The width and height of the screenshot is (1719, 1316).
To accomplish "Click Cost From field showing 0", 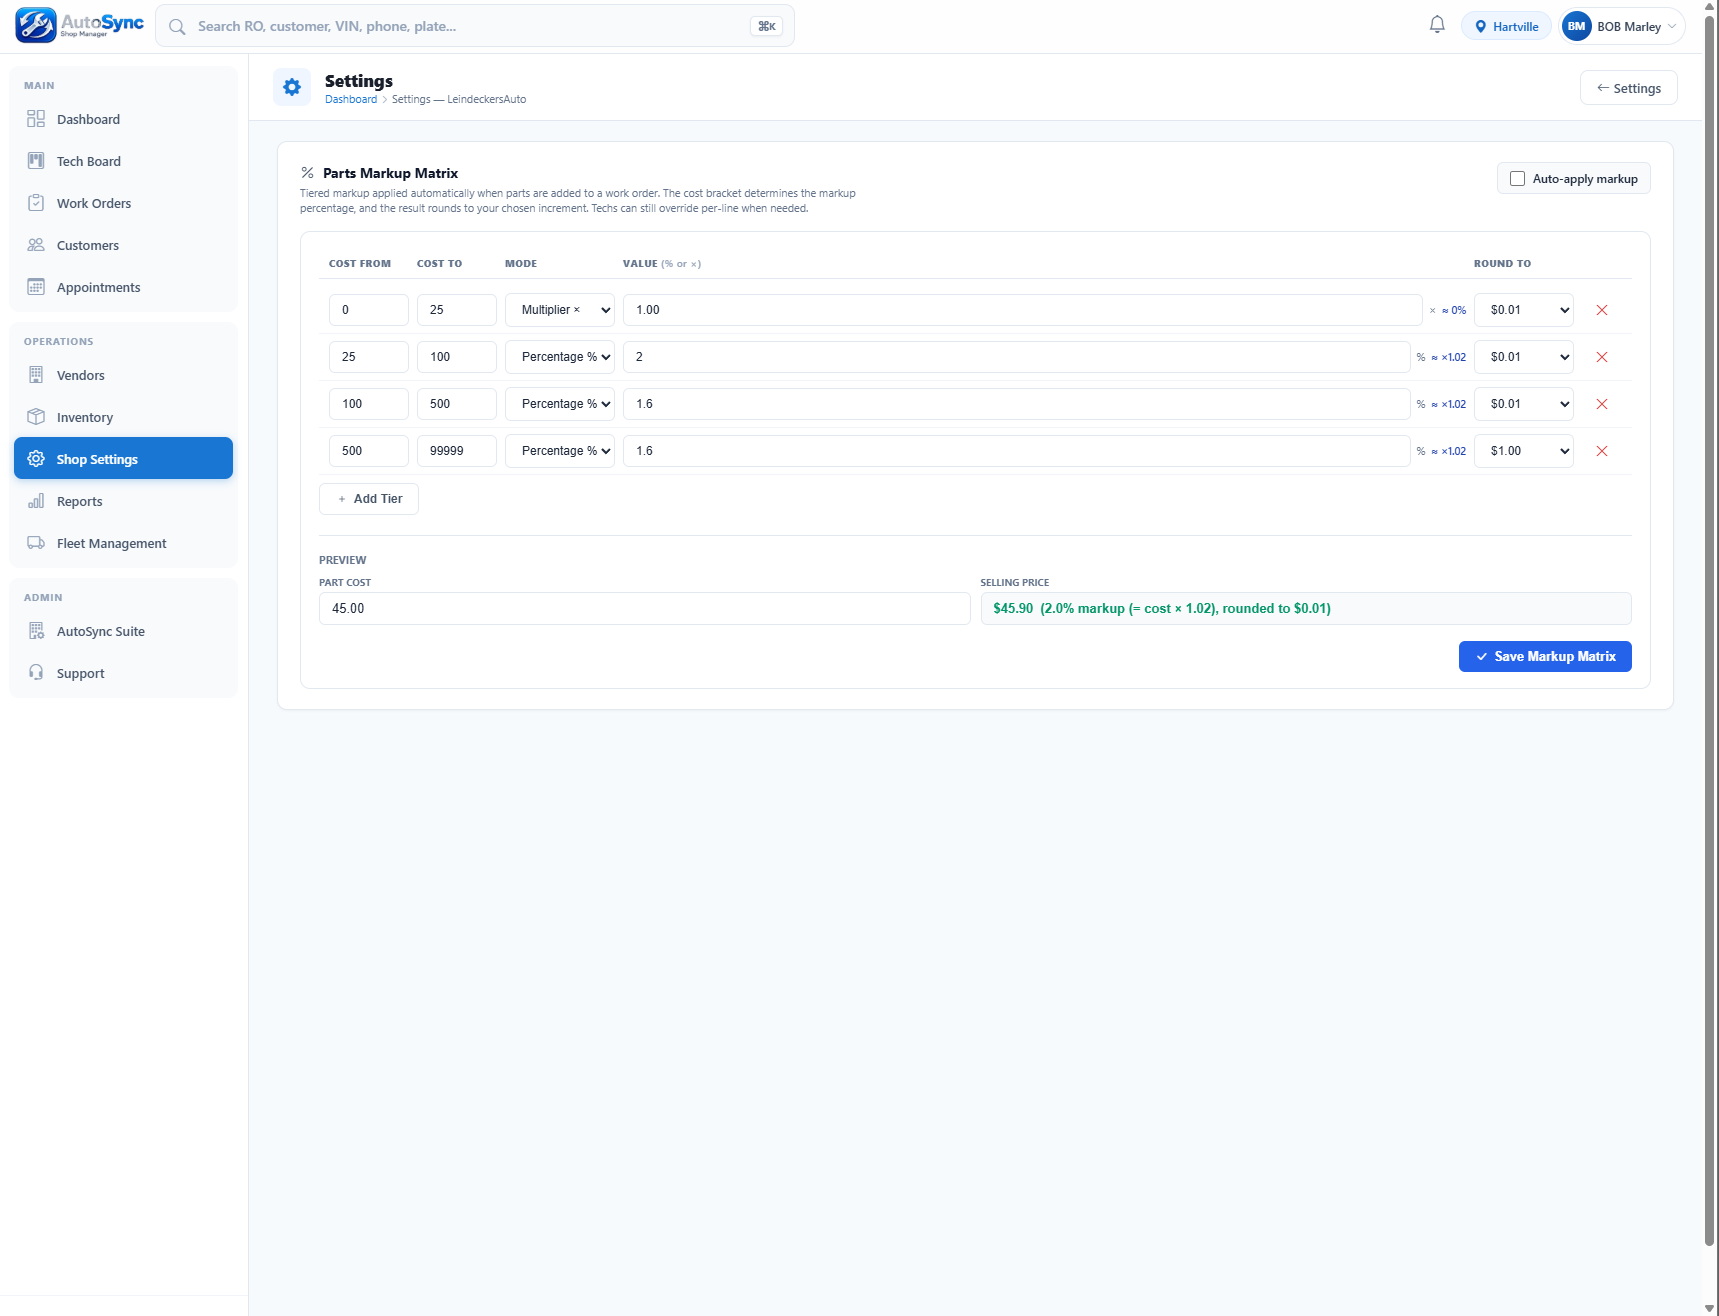I will pos(369,310).
